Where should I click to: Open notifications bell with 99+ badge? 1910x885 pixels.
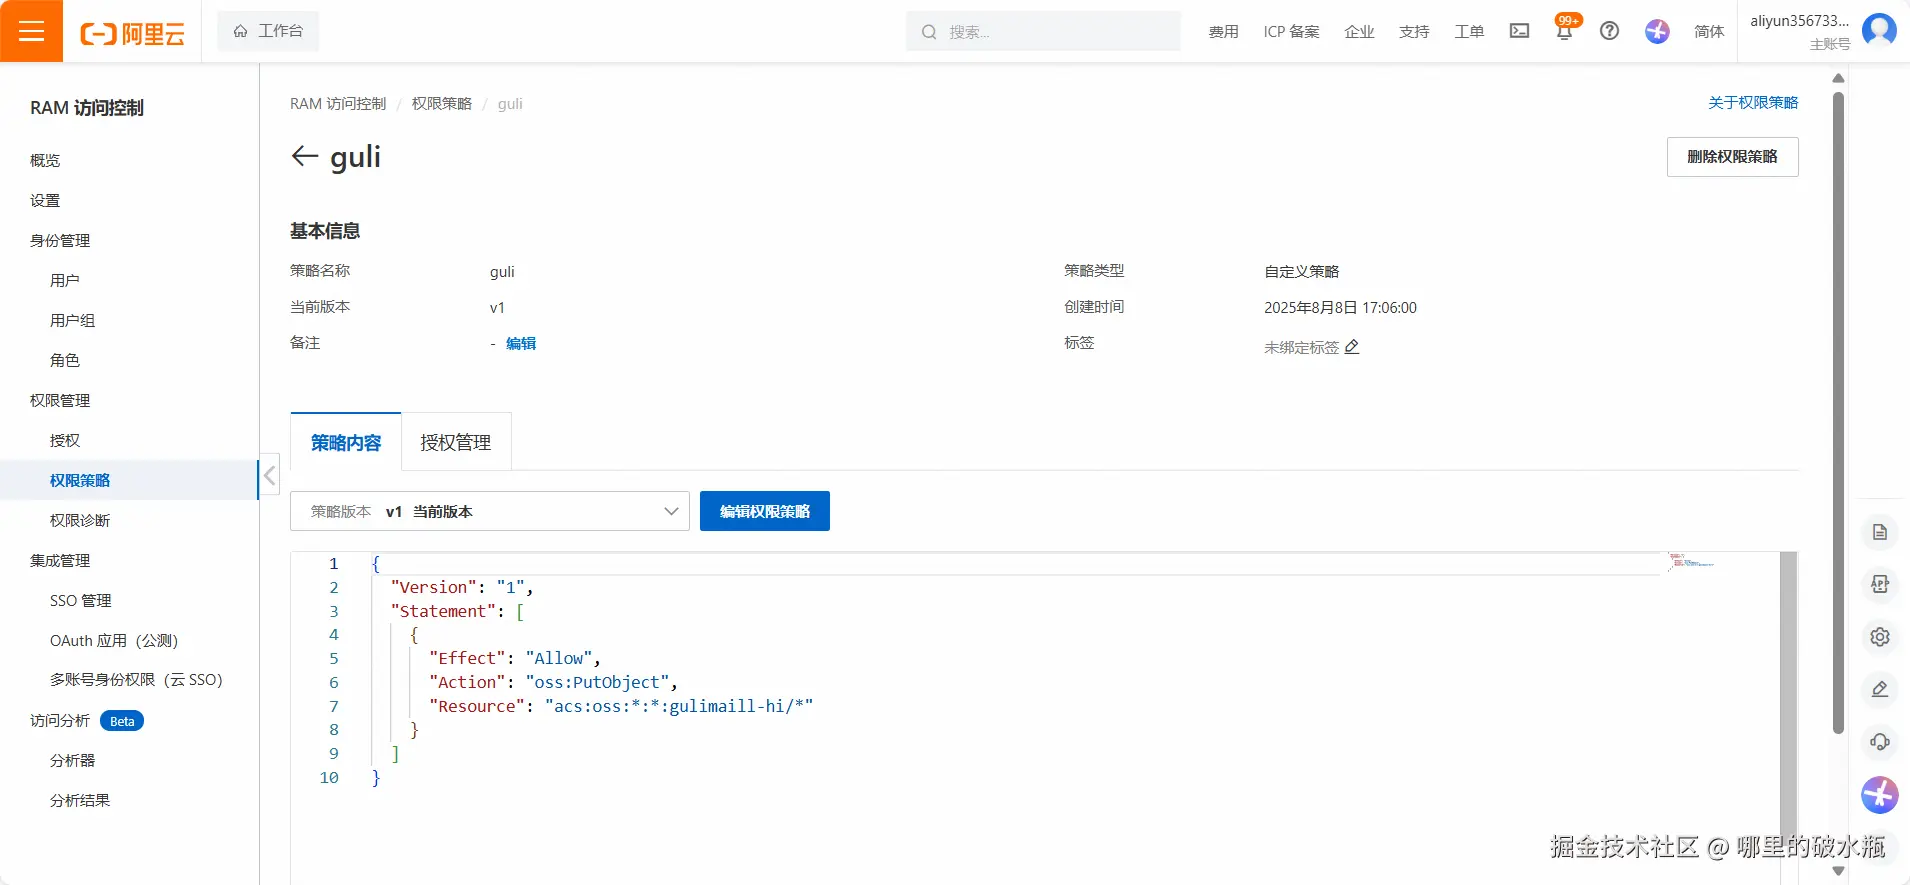pos(1565,29)
